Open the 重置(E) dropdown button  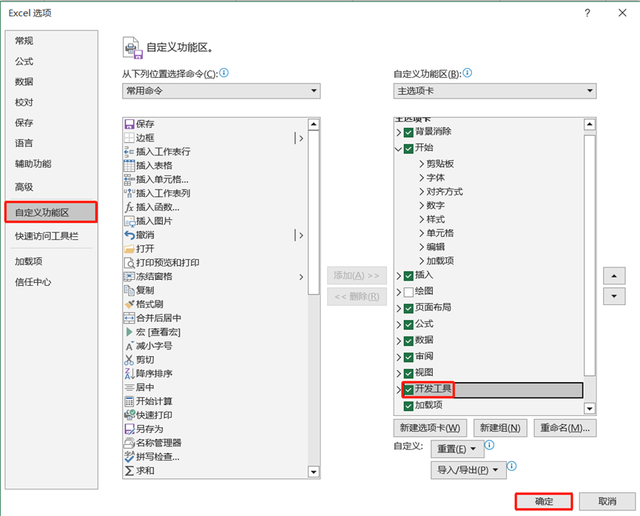[x=458, y=449]
